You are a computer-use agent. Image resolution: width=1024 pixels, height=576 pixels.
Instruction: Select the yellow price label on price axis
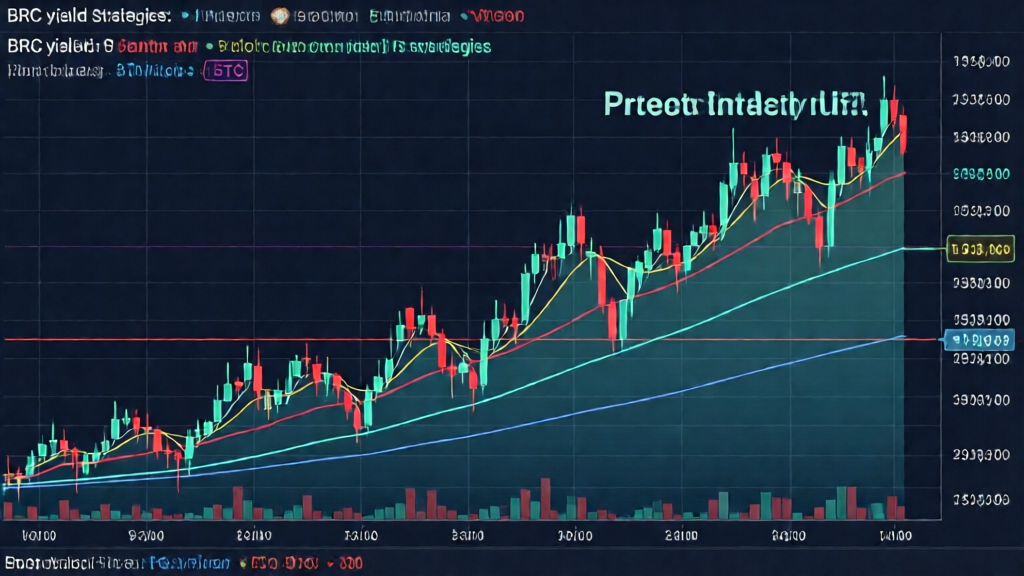coord(978,247)
